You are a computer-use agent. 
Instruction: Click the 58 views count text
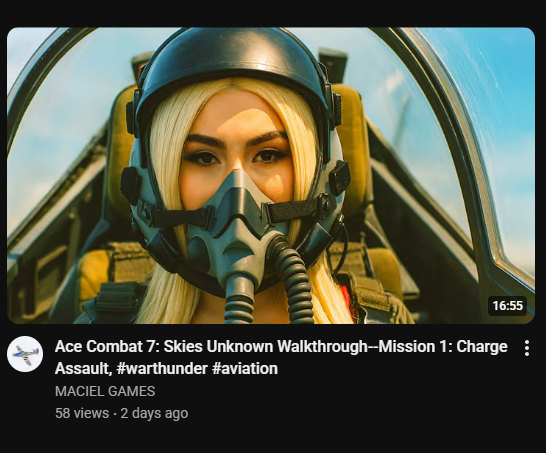click(x=82, y=413)
